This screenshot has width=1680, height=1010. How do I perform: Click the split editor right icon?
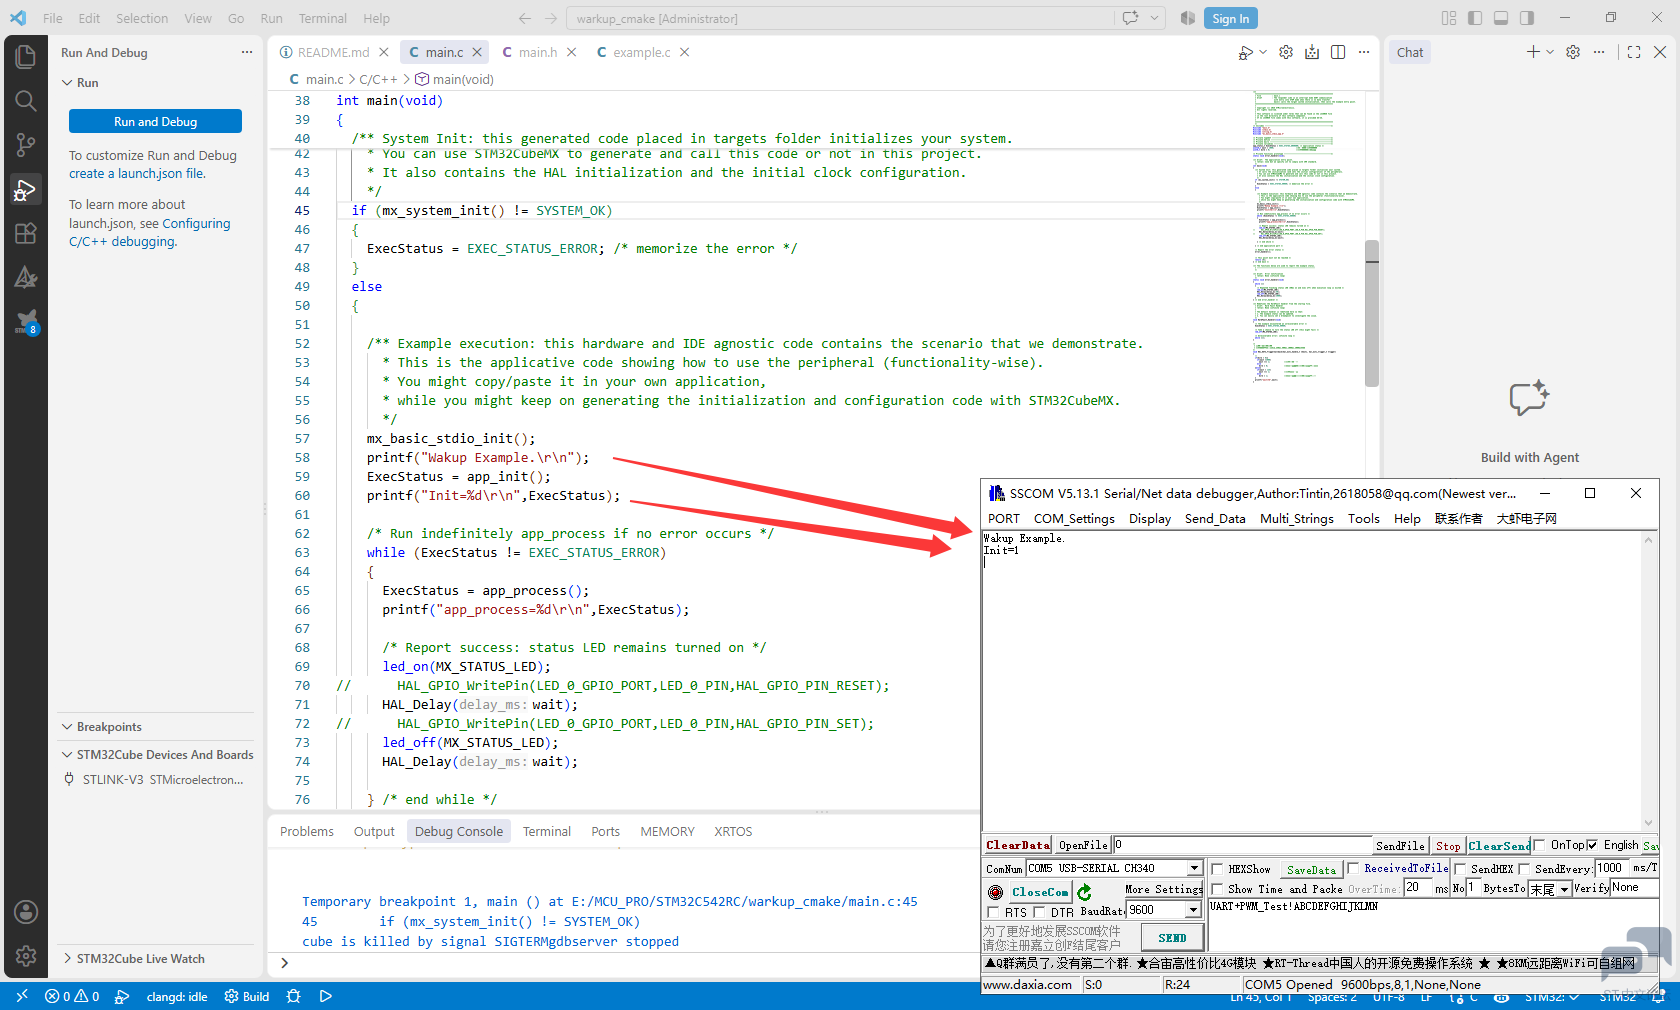click(x=1338, y=52)
